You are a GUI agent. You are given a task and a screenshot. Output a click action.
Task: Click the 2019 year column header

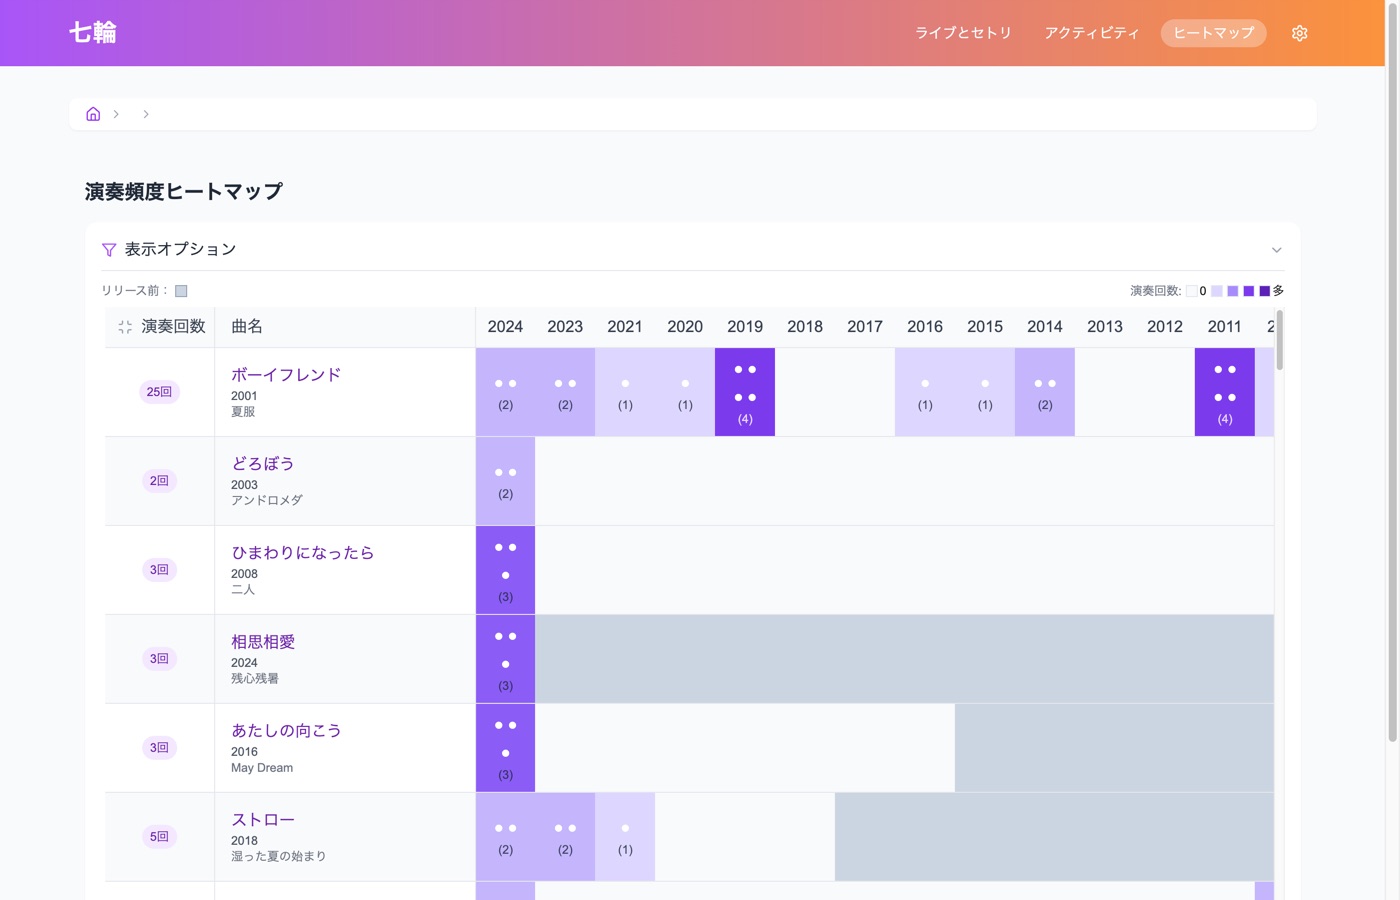[745, 327]
